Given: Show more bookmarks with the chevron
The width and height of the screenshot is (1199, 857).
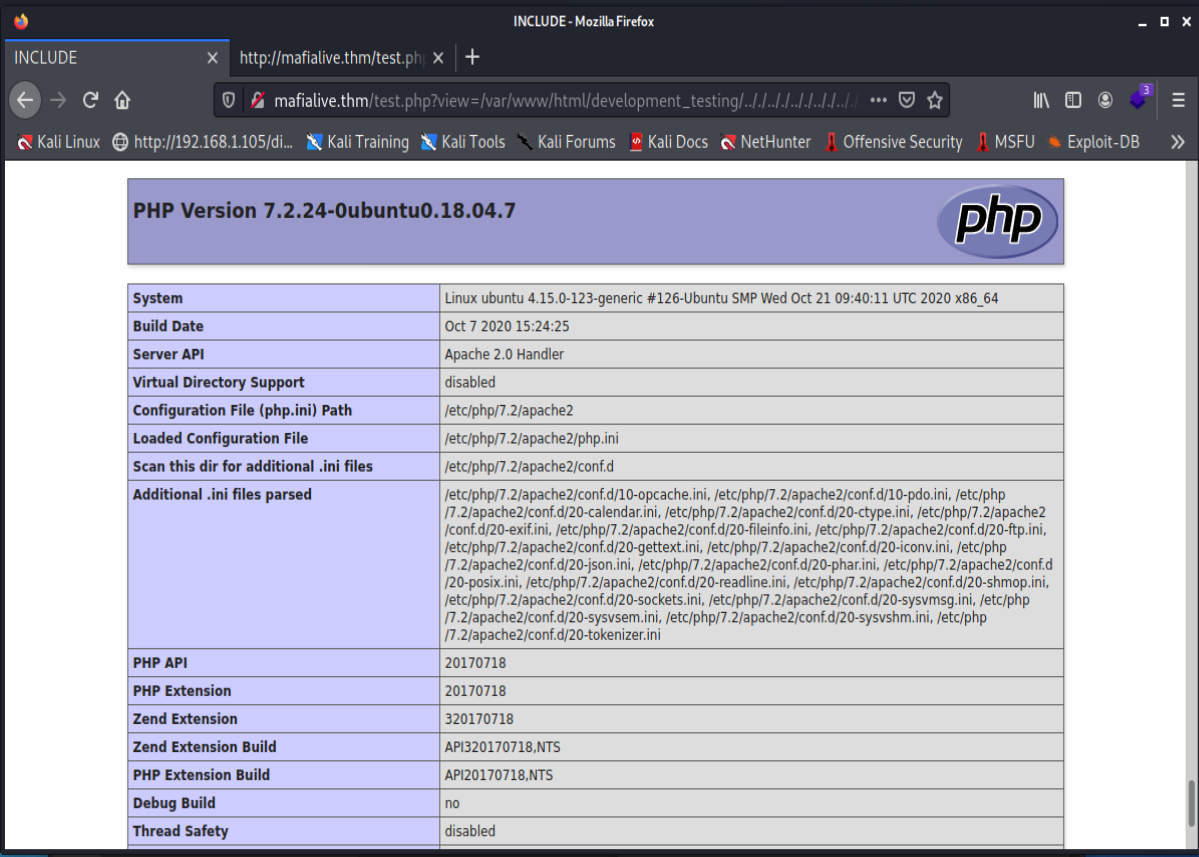Looking at the screenshot, I should coord(1177,142).
